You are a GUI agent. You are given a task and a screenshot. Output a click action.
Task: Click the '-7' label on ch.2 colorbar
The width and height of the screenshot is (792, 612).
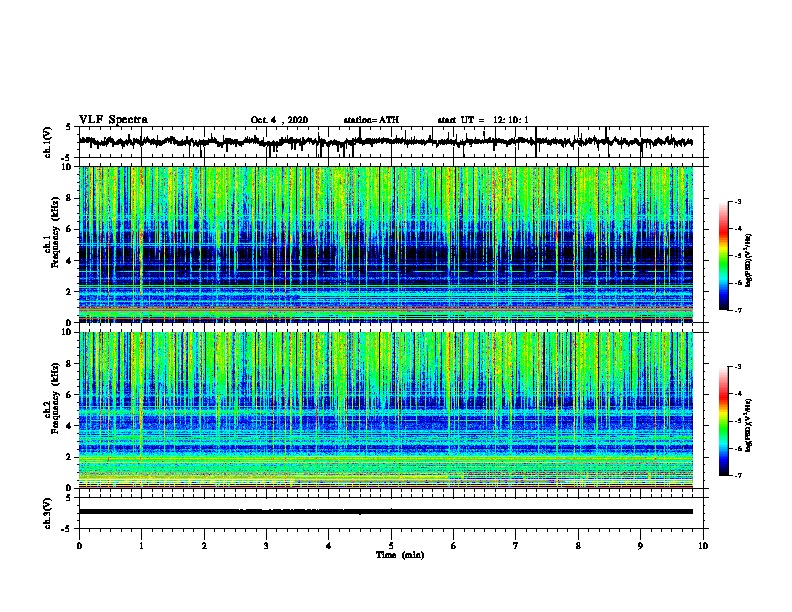[737, 475]
